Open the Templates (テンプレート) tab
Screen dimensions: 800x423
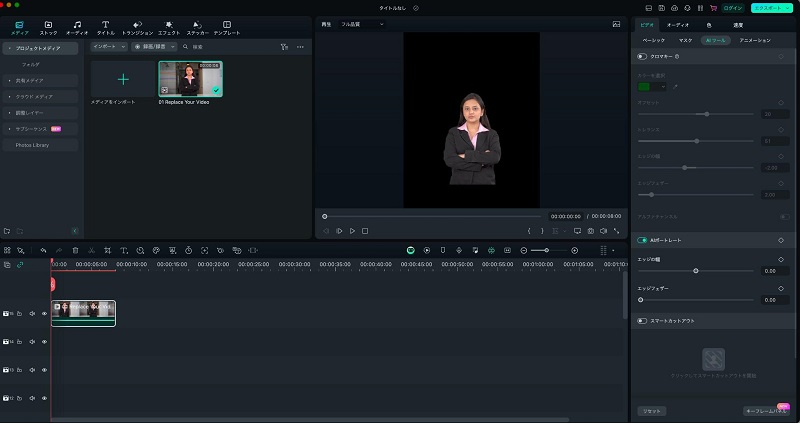tap(227, 28)
